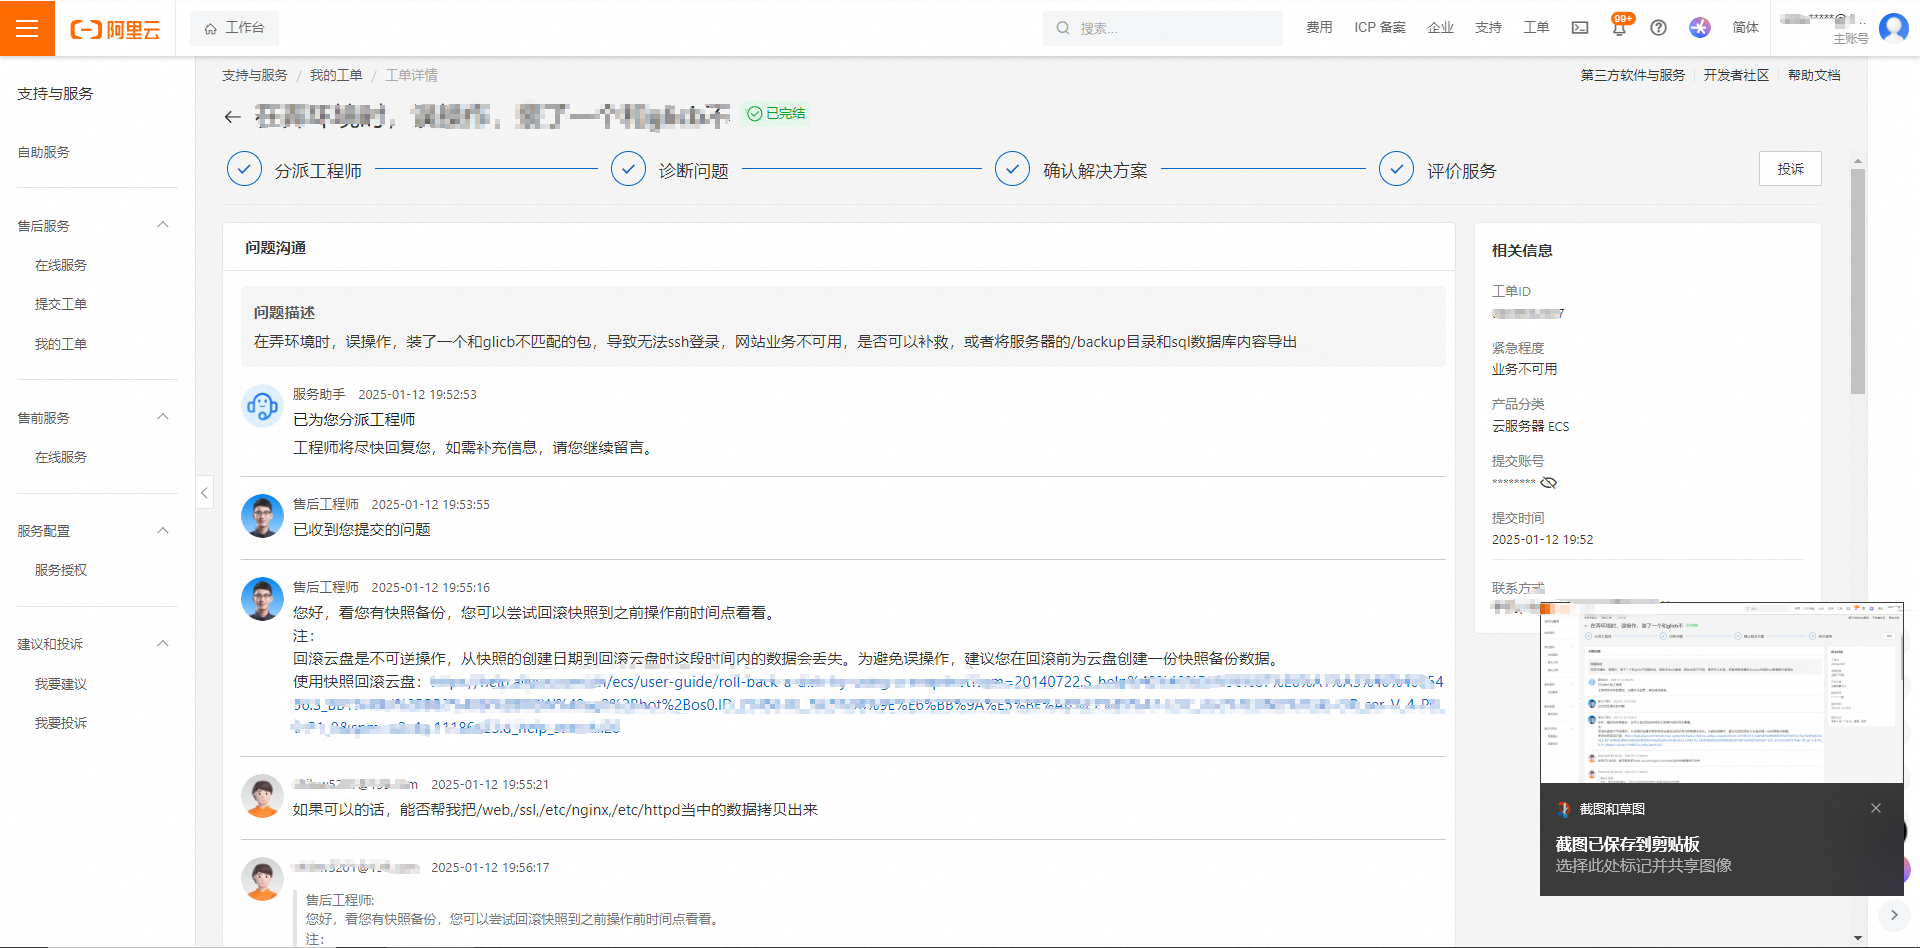
Task: Open the 工作台 workbench shortcut
Action: point(233,28)
